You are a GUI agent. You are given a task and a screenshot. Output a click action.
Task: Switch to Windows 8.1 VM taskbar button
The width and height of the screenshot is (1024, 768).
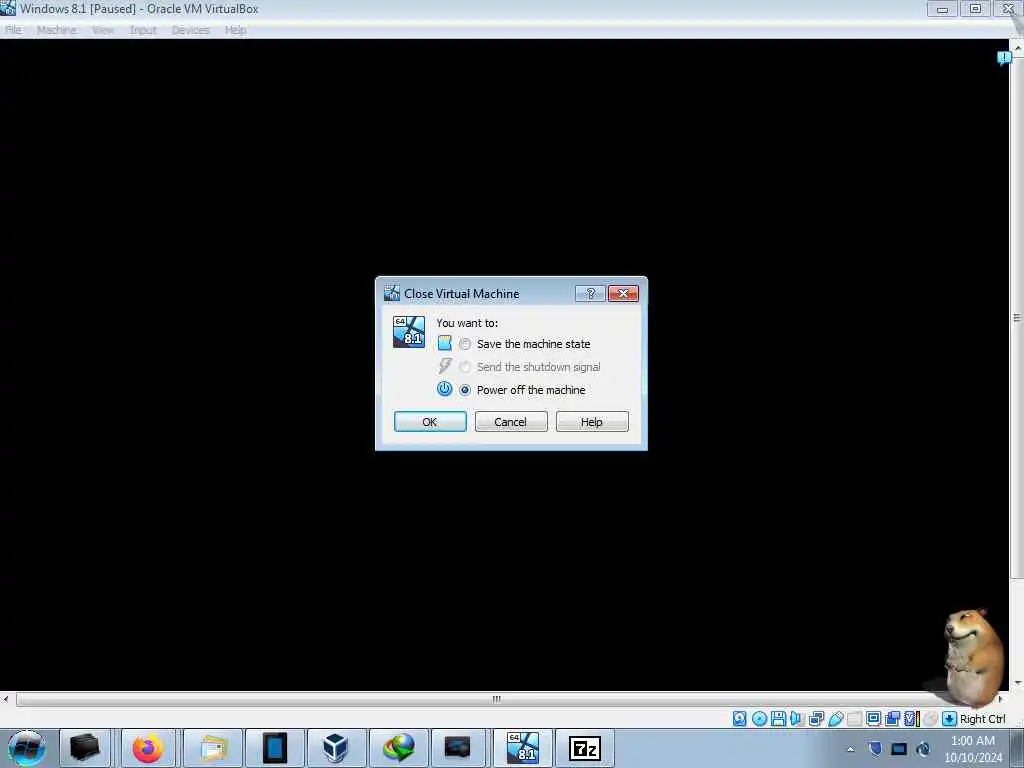tap(522, 748)
